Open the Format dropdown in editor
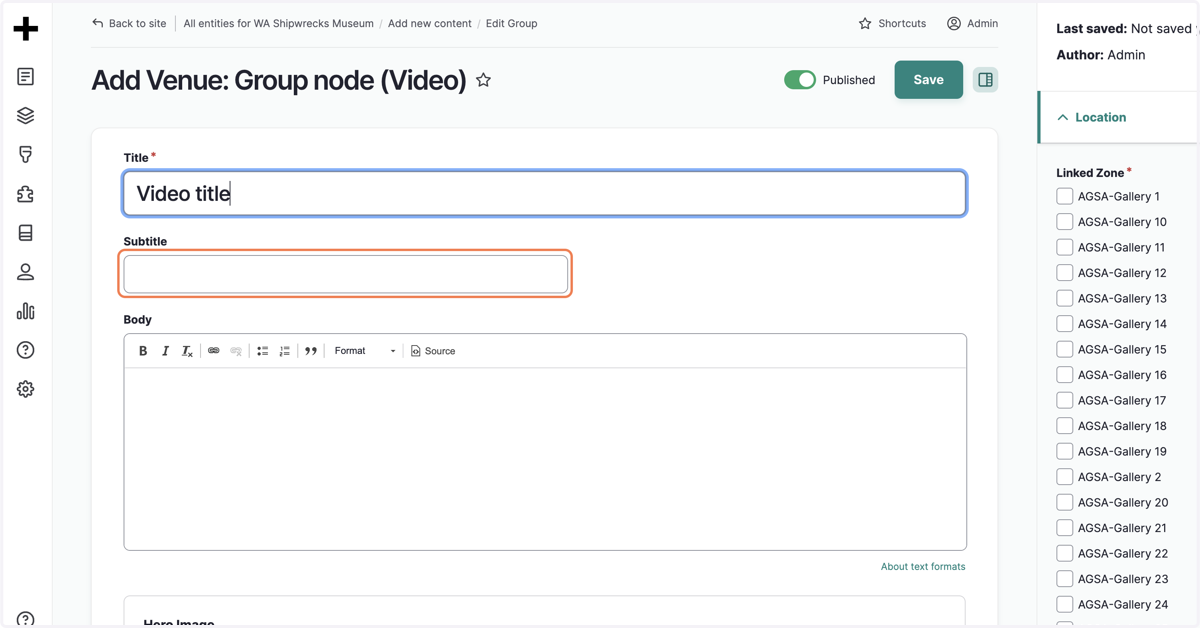 click(x=364, y=351)
